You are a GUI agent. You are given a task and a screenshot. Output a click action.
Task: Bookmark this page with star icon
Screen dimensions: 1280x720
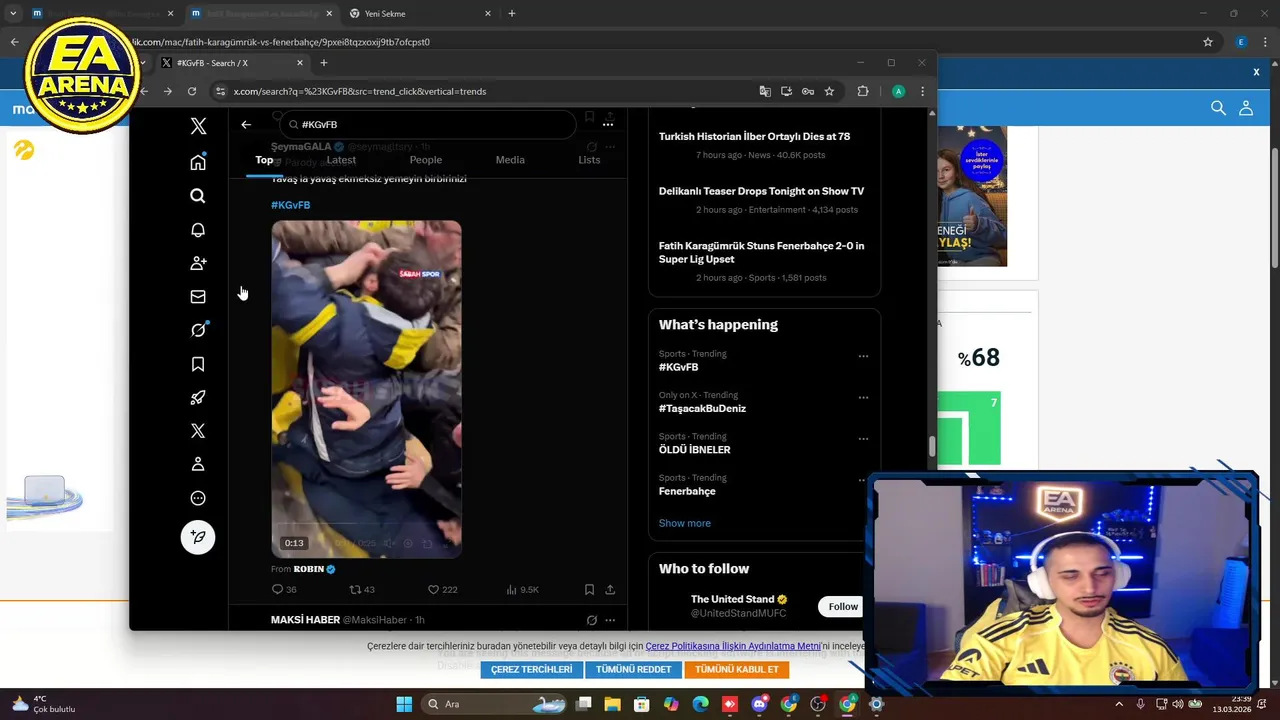click(829, 91)
